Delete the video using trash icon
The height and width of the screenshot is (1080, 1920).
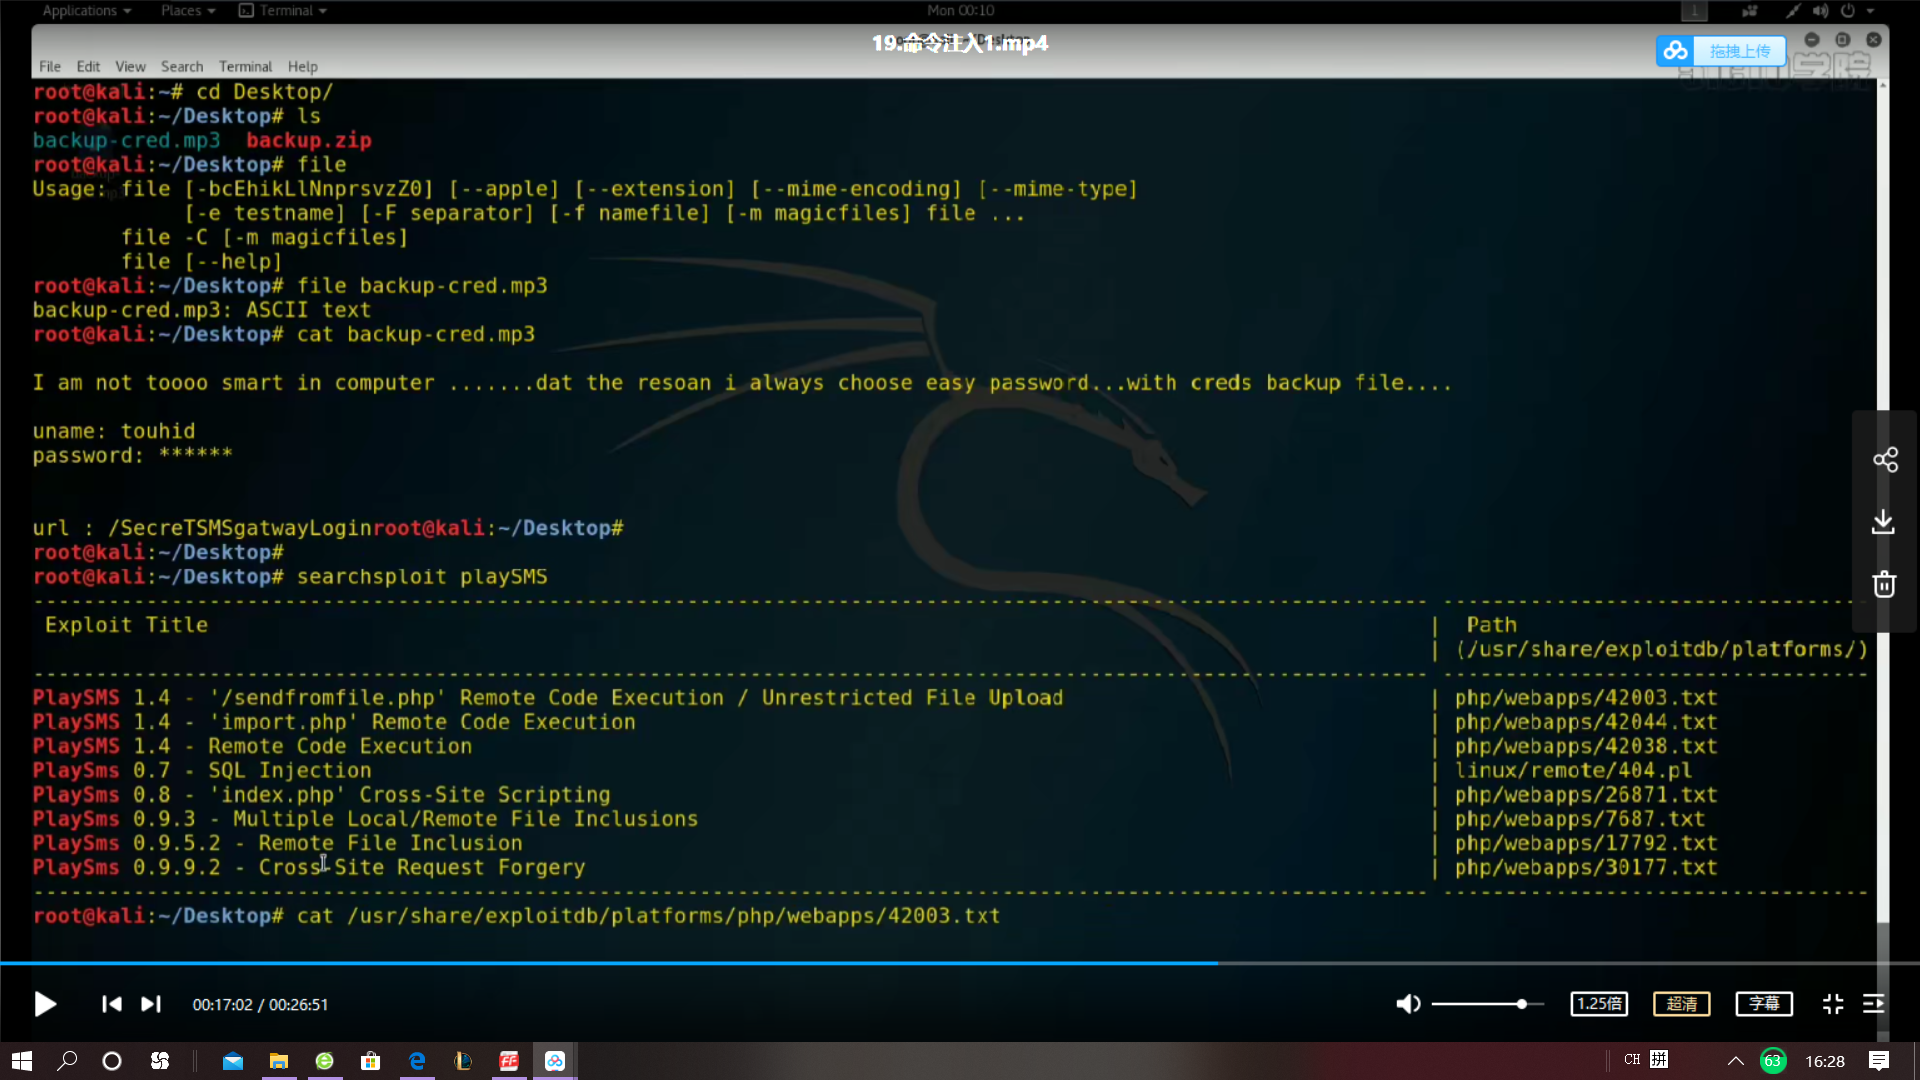point(1884,584)
